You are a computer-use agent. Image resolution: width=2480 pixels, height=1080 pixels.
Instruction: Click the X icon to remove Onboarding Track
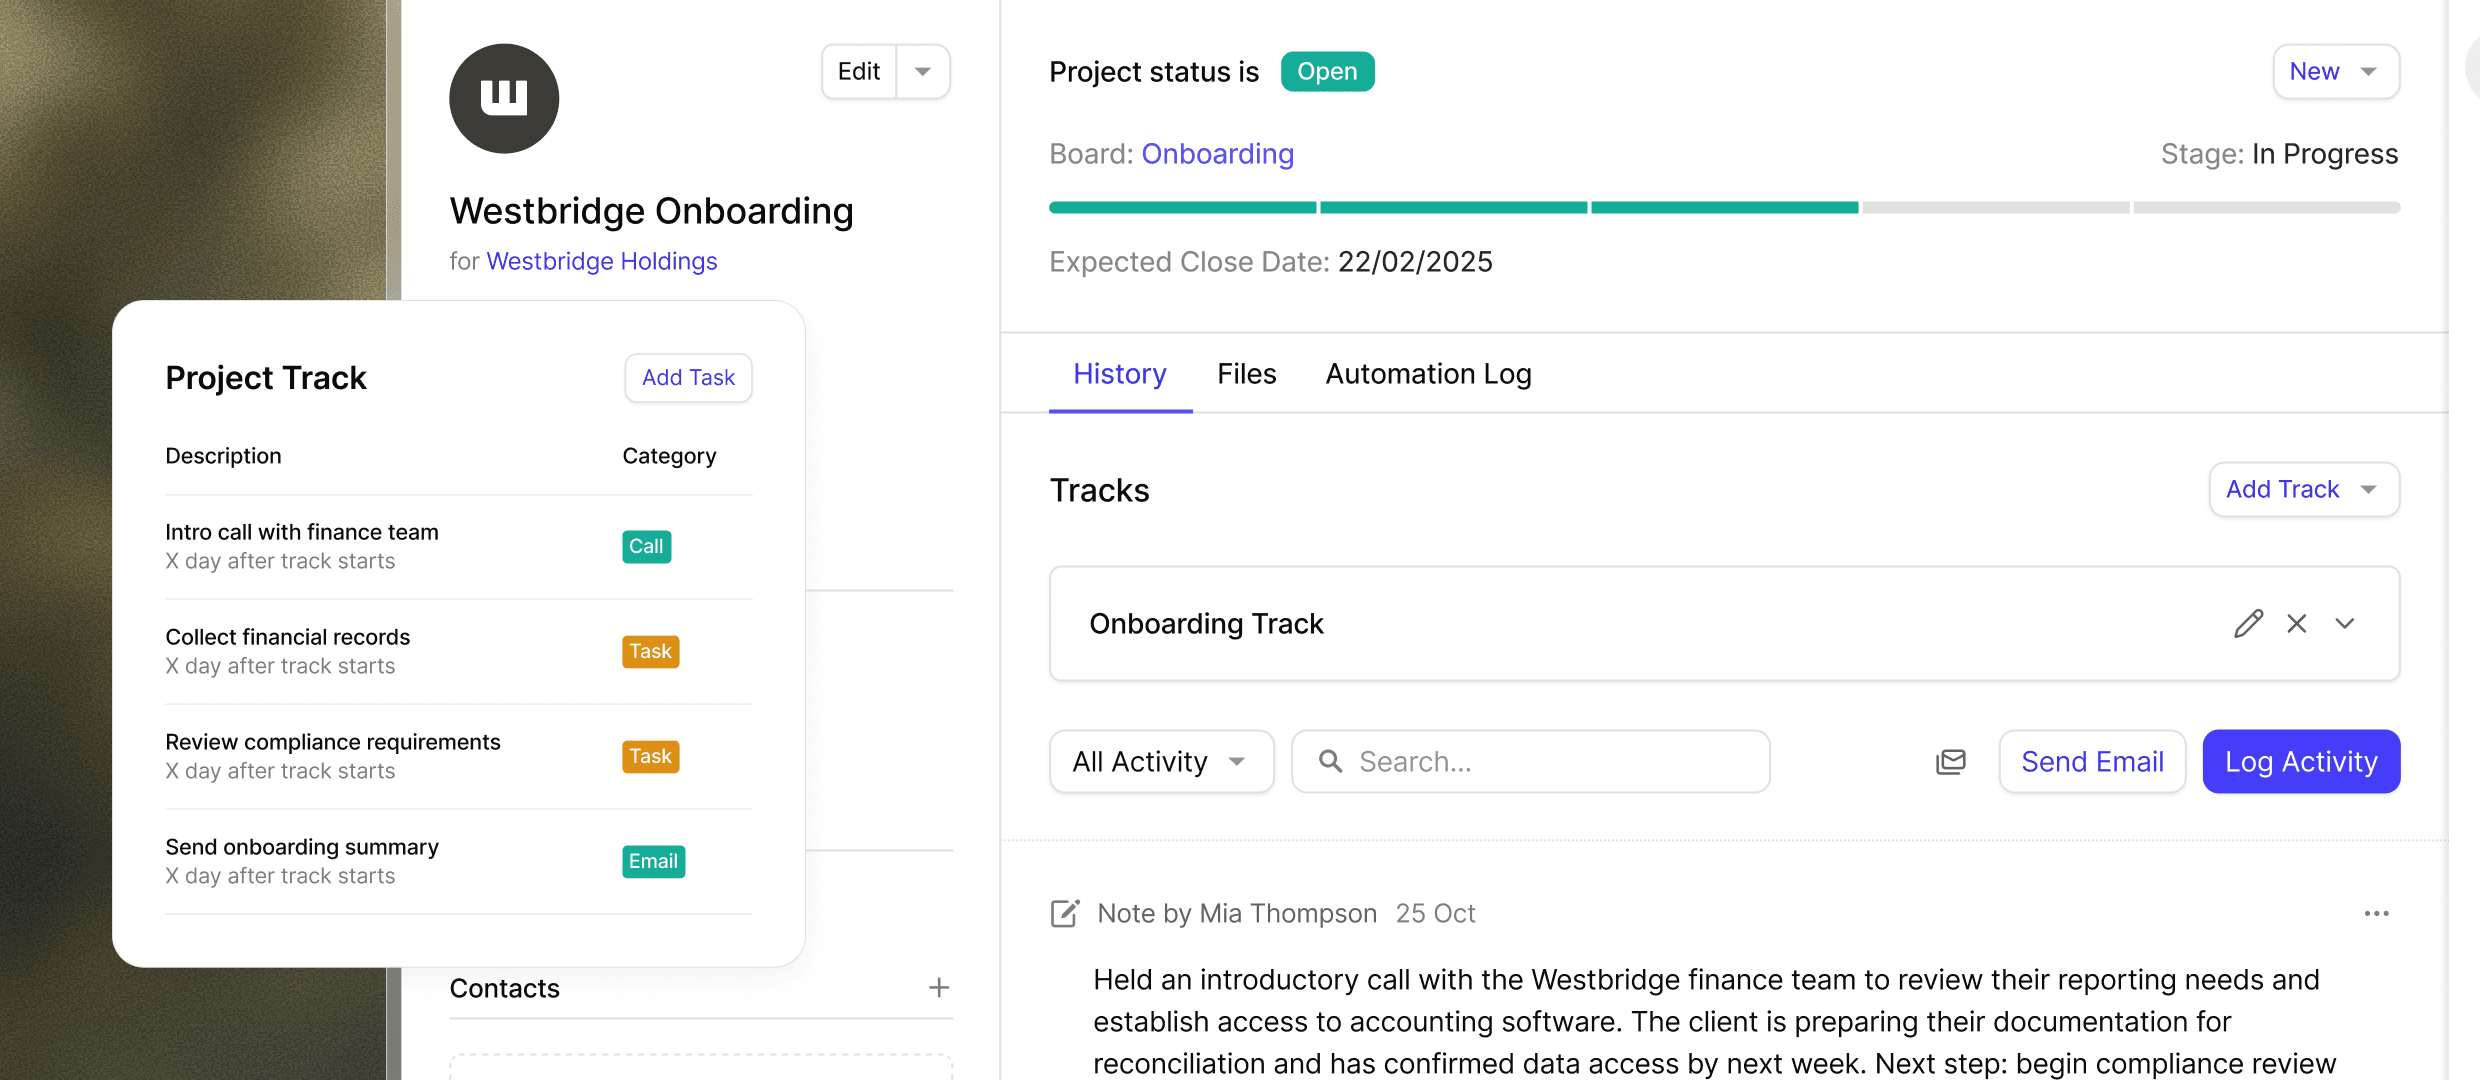click(2296, 623)
